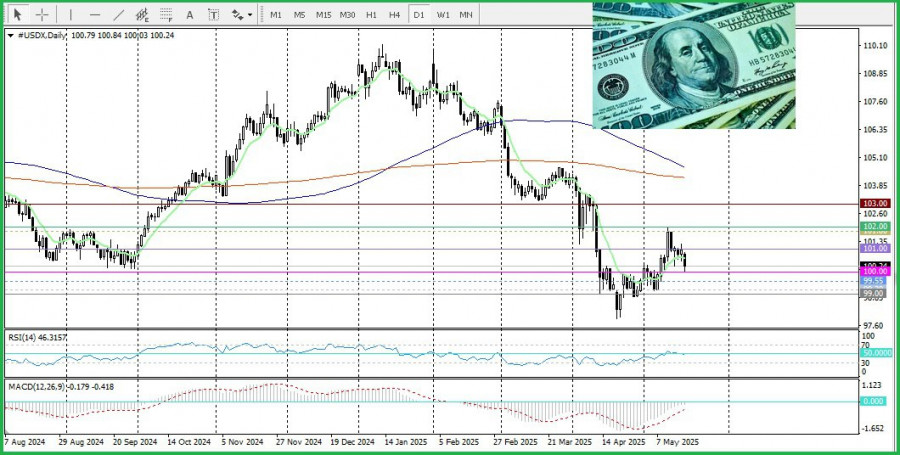Switch to MN monthly timeframe

tap(466, 15)
